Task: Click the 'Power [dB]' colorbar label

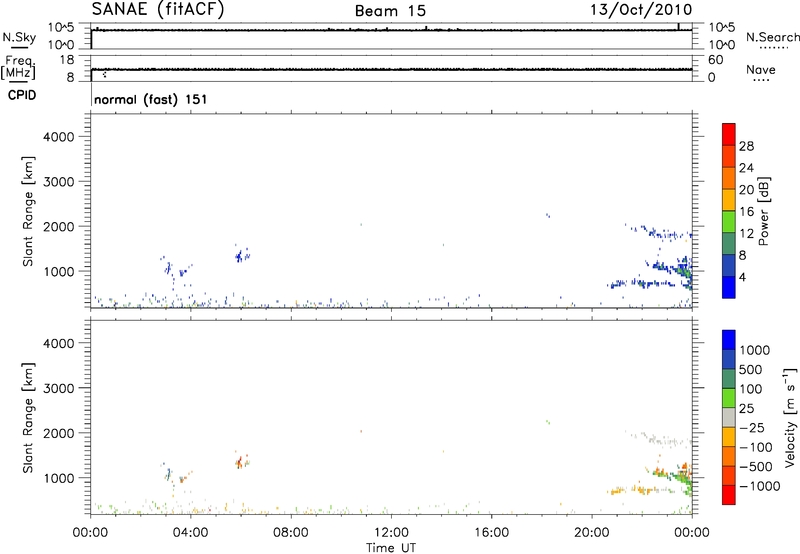Action: pyautogui.click(x=763, y=211)
